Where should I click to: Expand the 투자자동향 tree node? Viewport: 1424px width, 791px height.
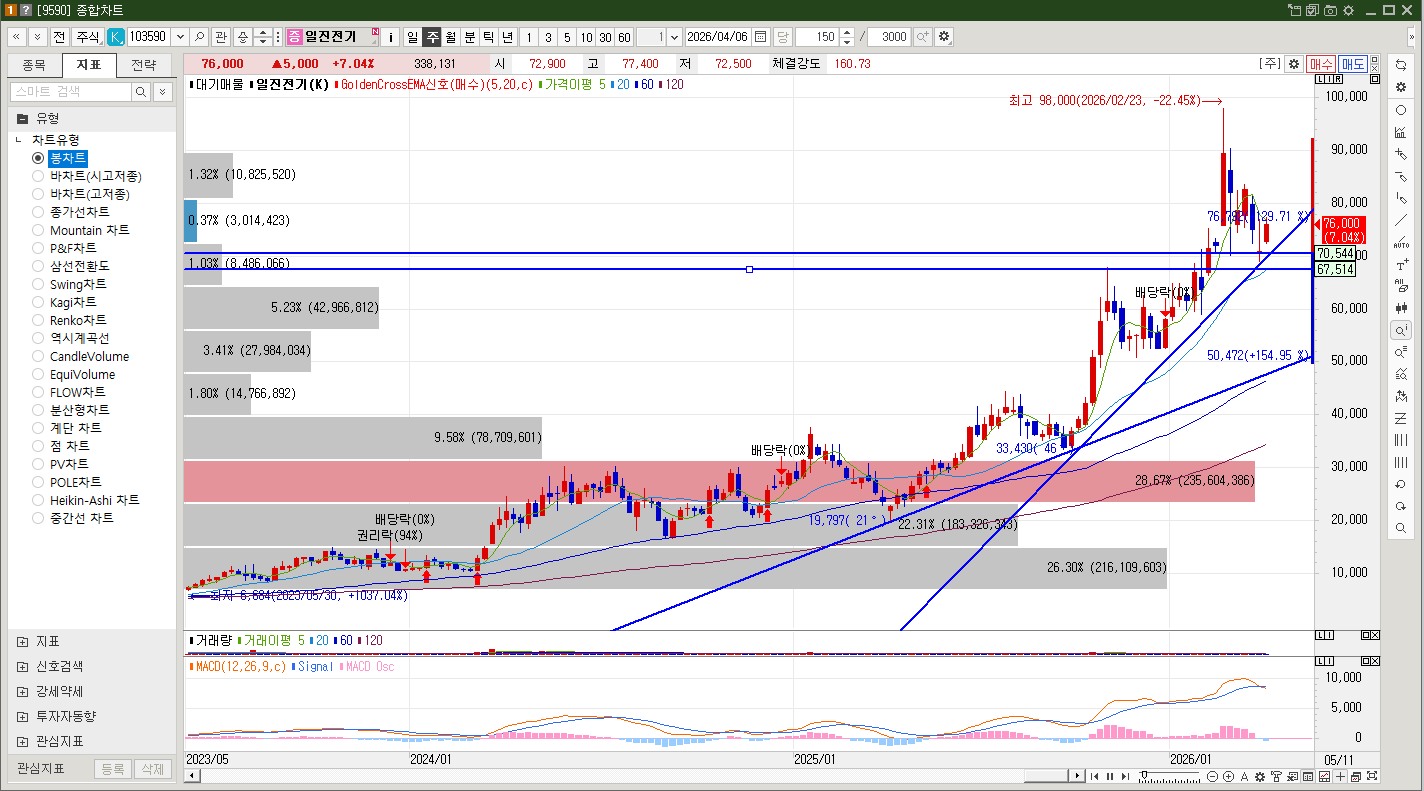(23, 716)
